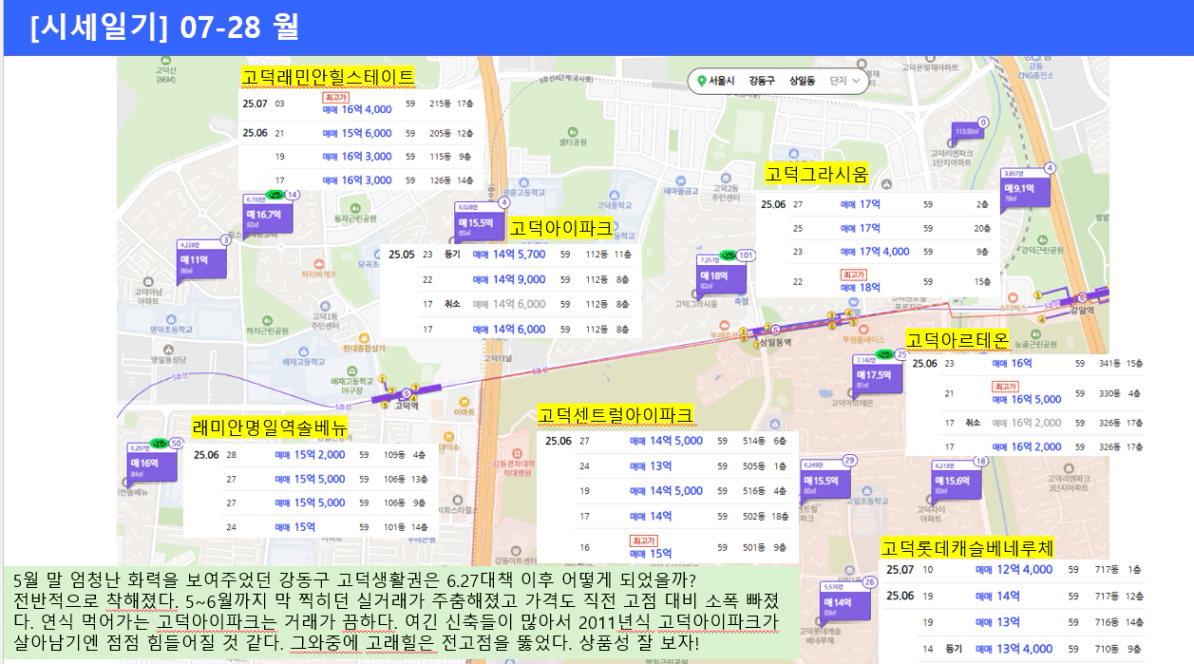Click the 강동경희대병원 hospital icon
This screenshot has height=664, width=1194.
tap(517, 453)
